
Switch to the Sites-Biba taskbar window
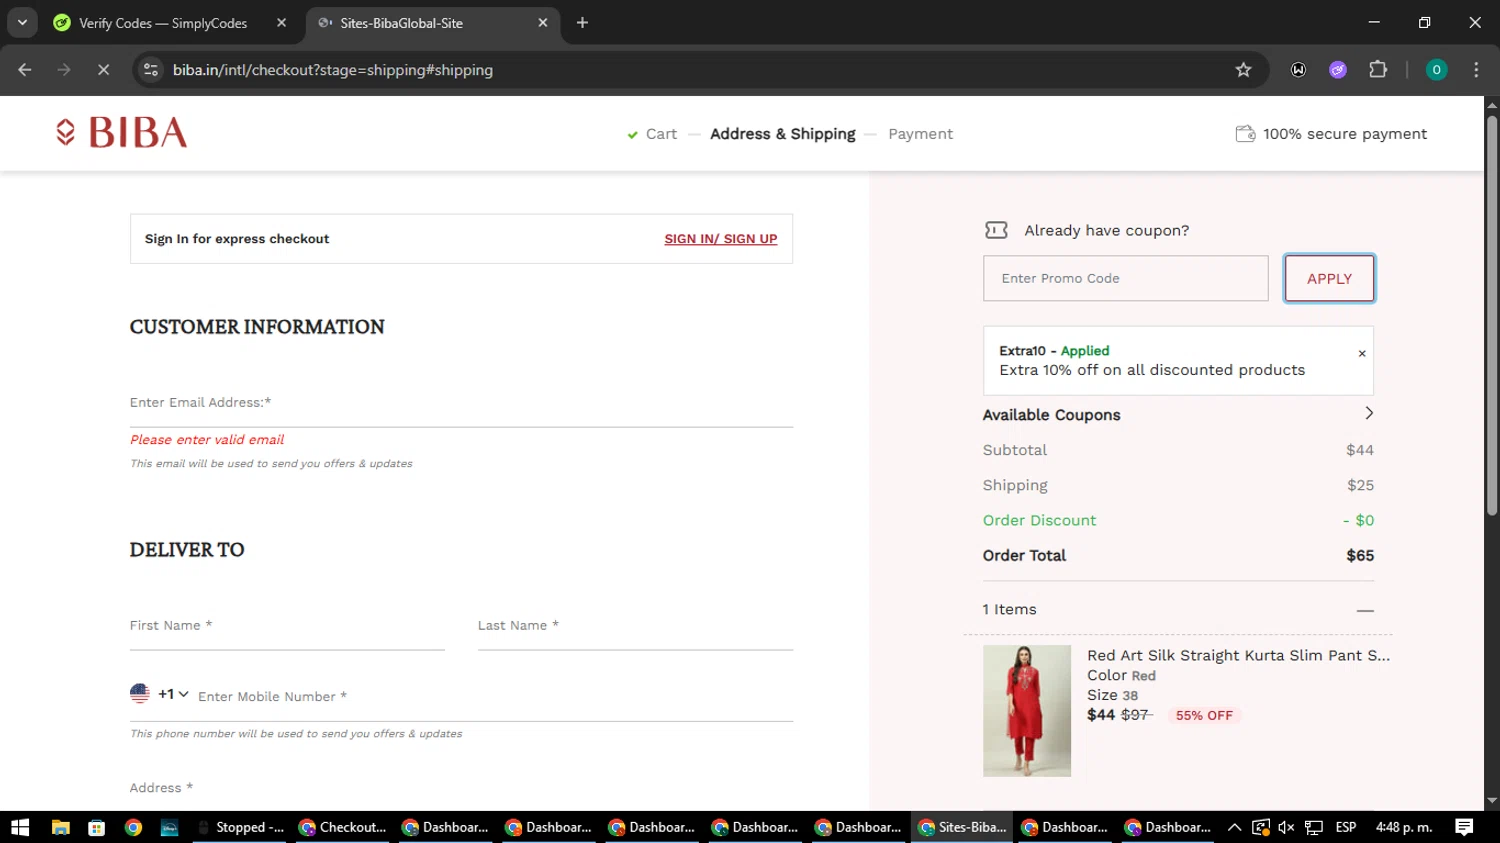962,827
